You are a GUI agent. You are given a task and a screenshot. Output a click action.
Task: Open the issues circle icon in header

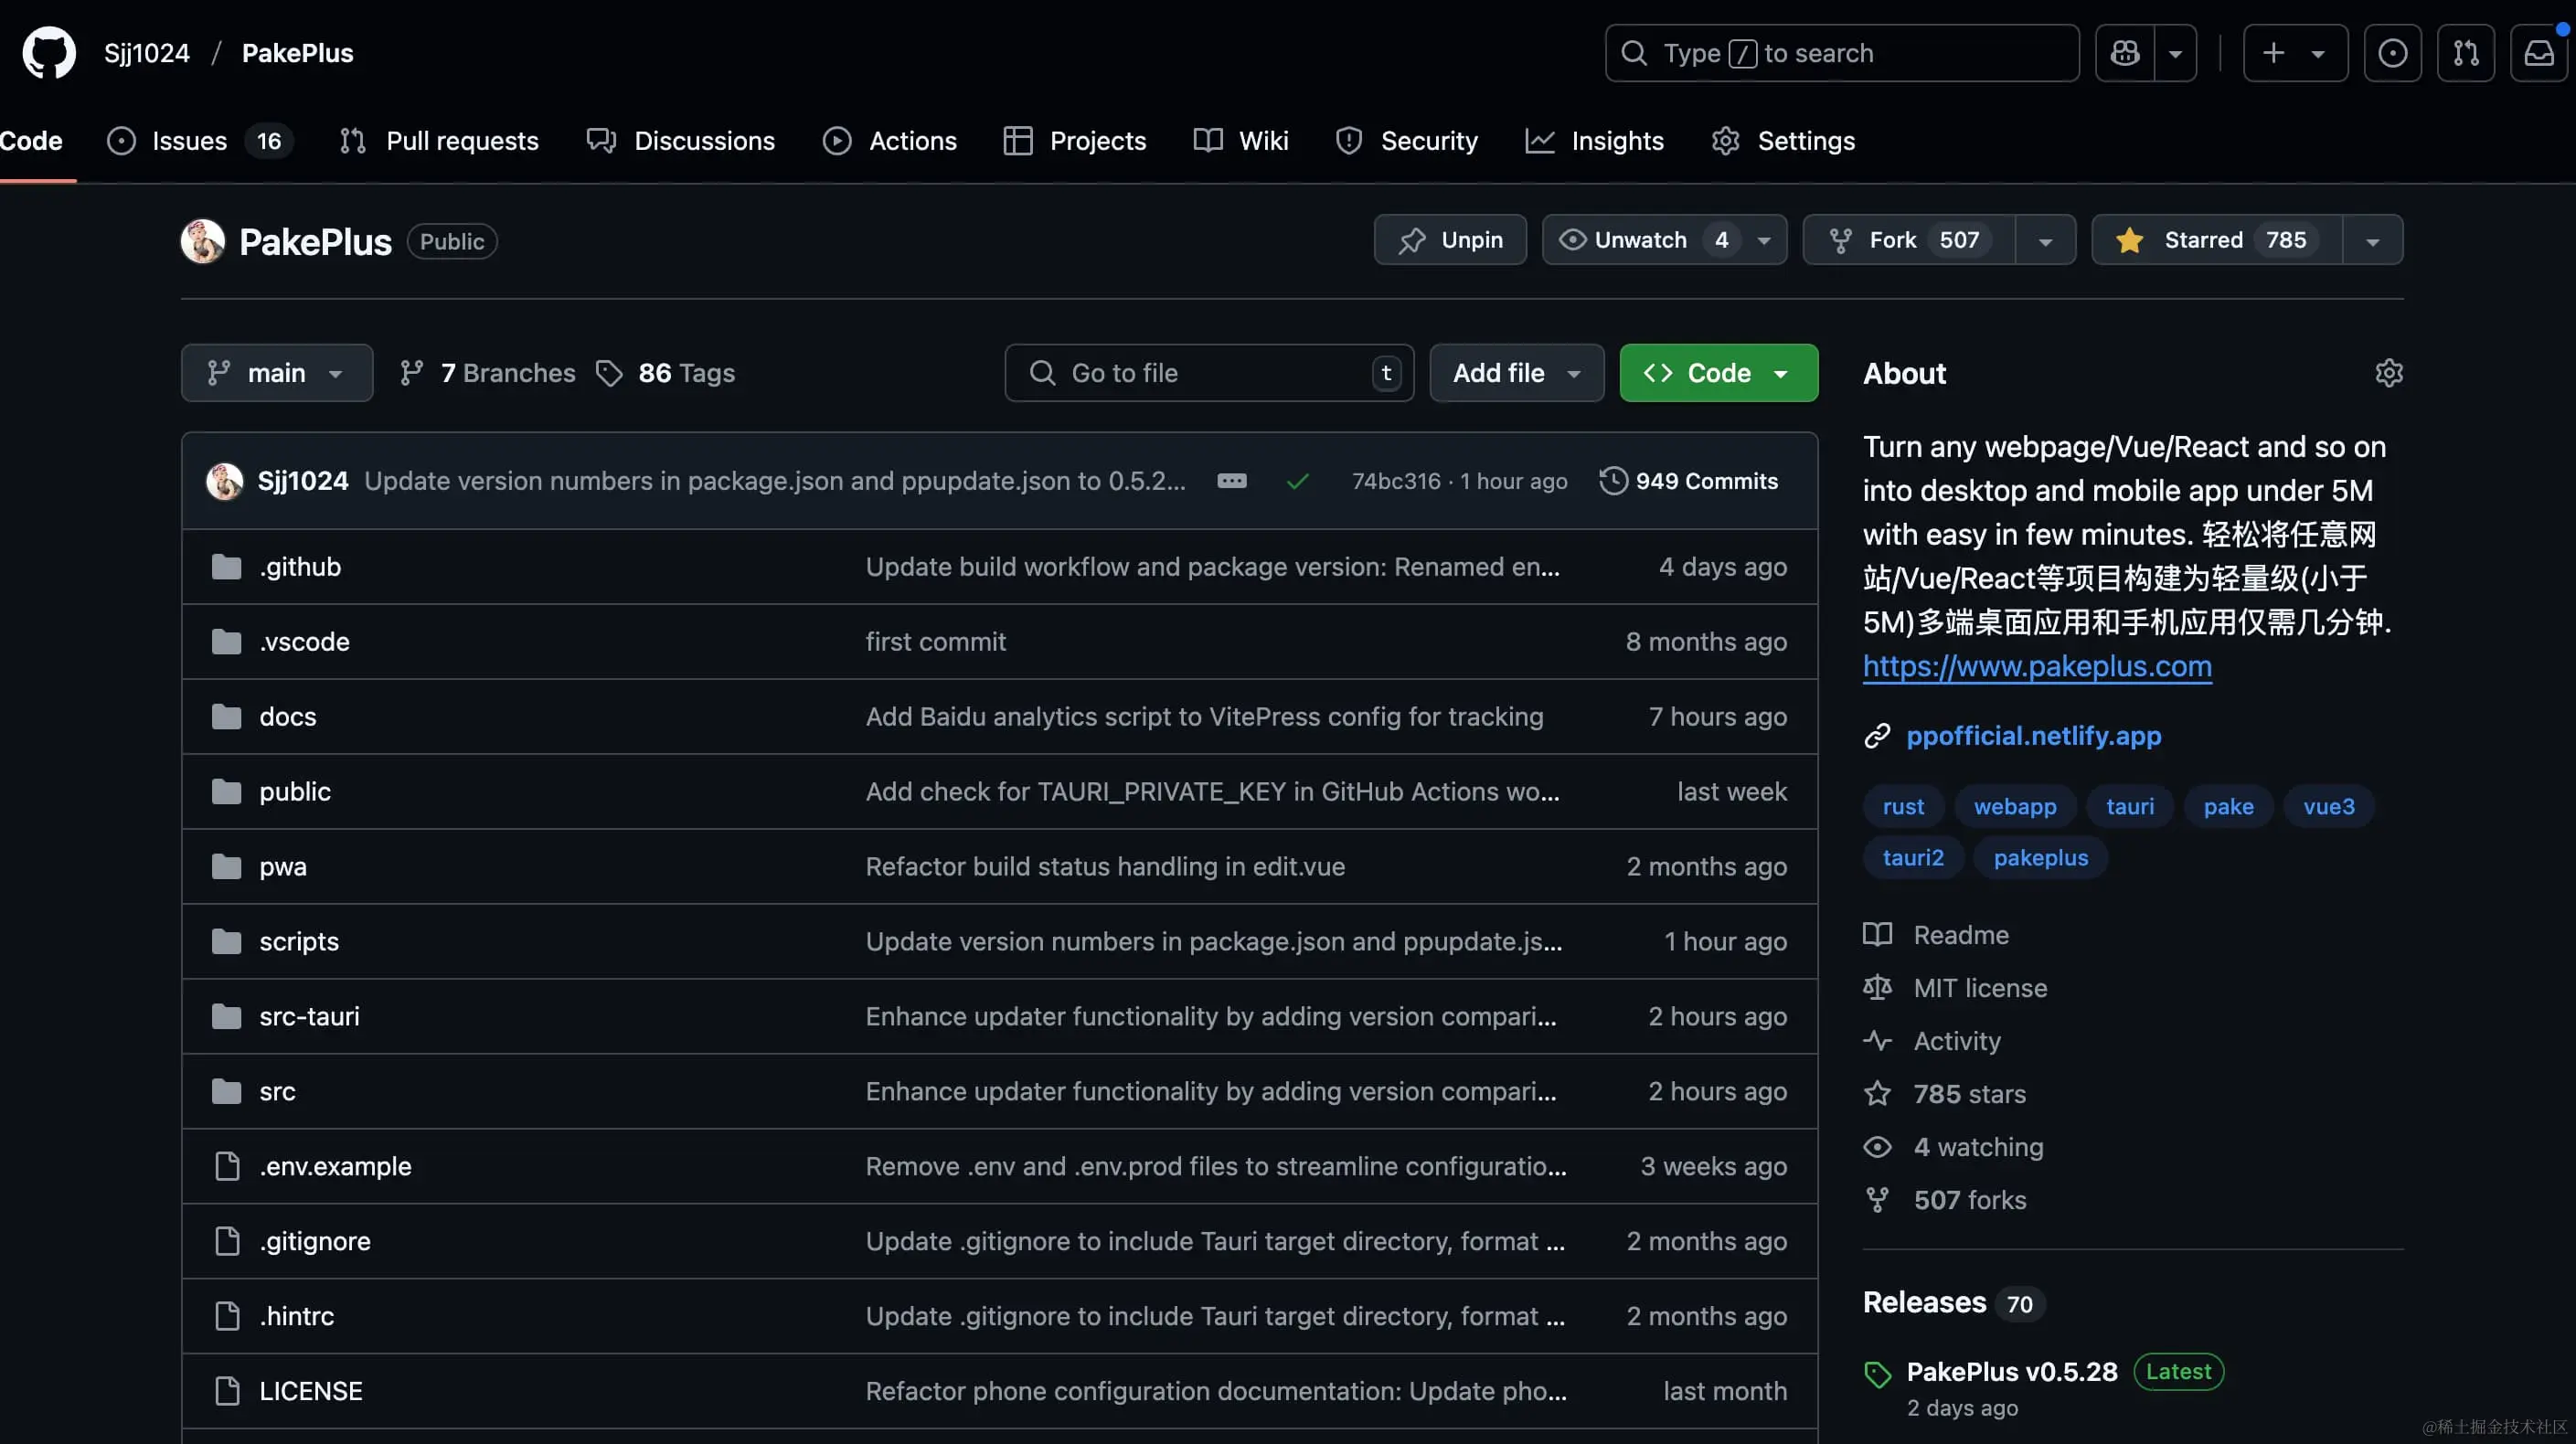point(2392,53)
